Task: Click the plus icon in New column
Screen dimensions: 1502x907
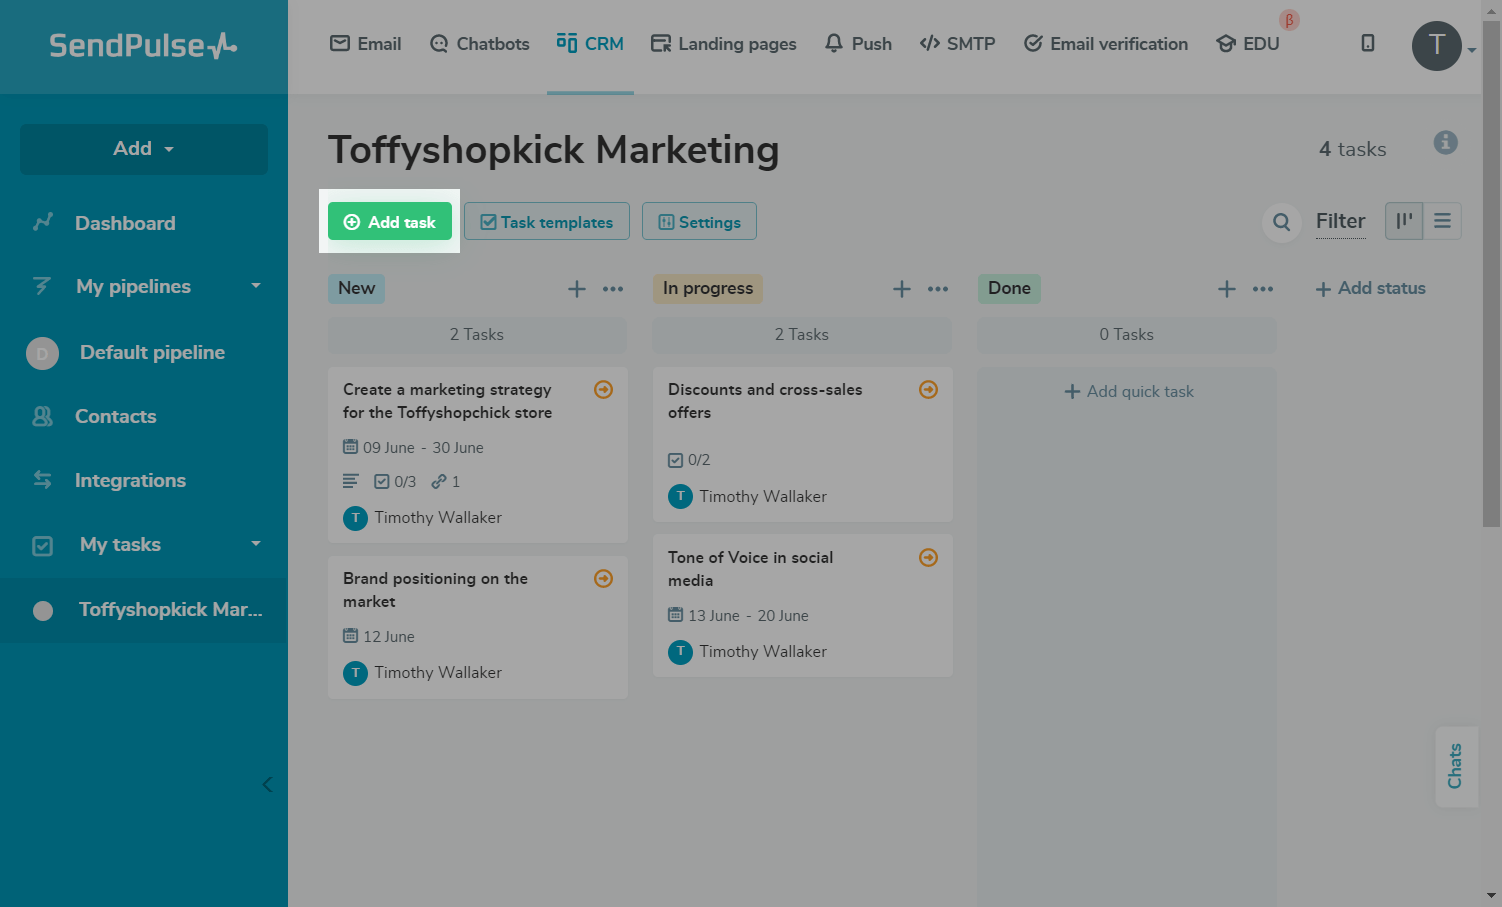Action: pyautogui.click(x=577, y=289)
